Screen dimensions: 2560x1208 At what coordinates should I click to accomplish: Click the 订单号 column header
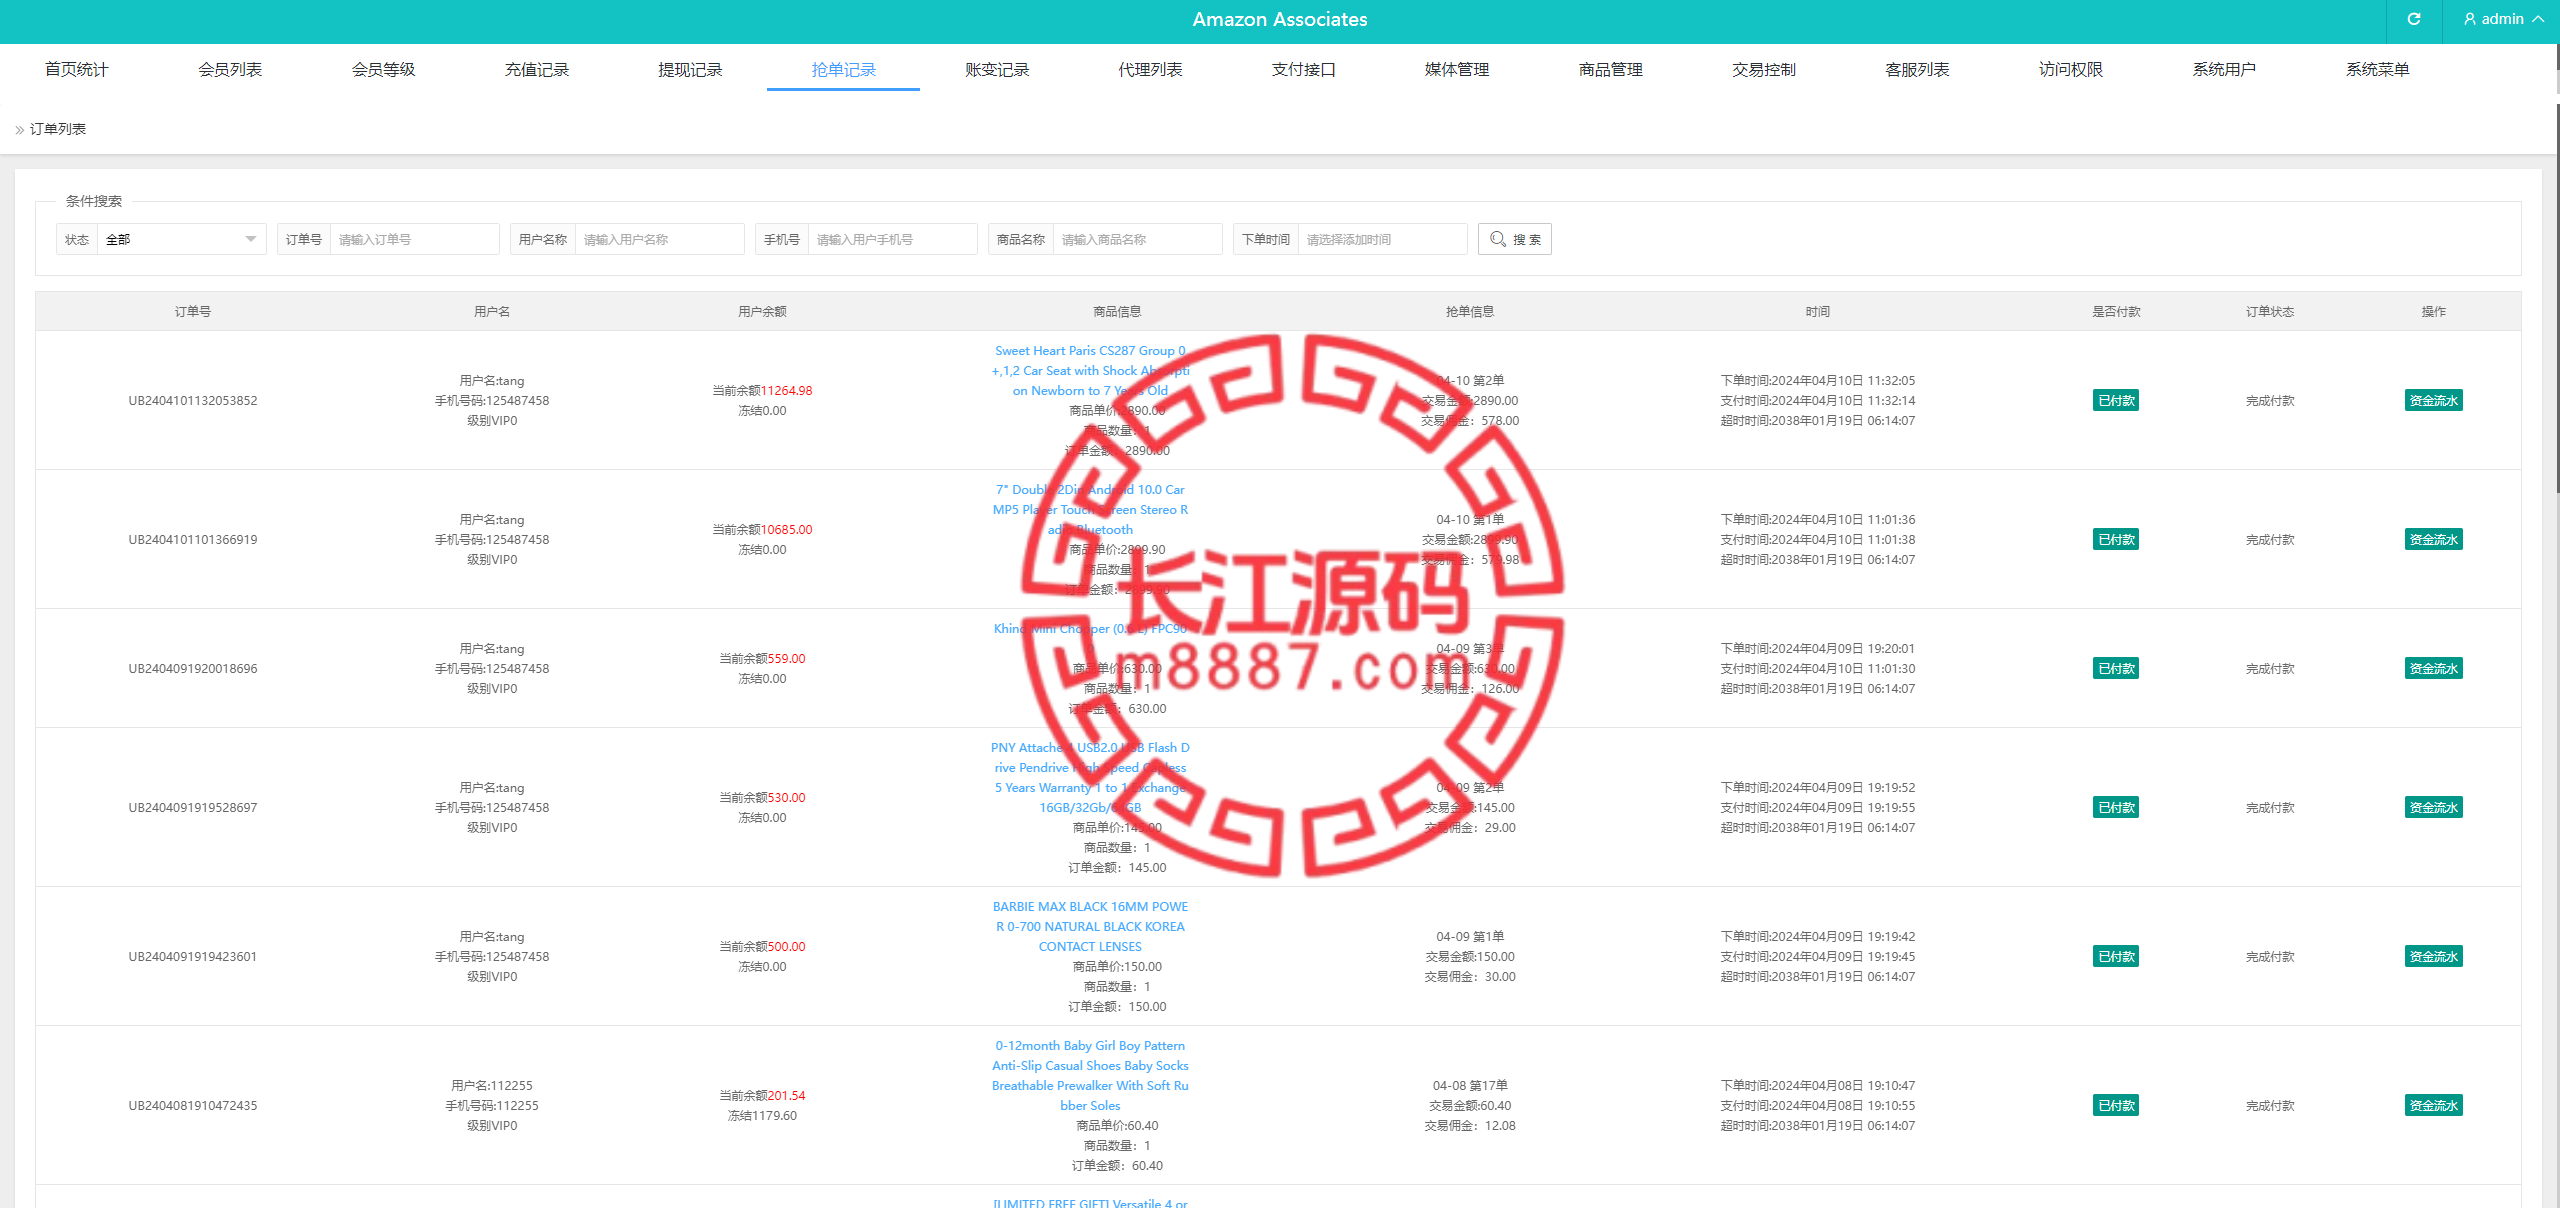click(x=193, y=312)
